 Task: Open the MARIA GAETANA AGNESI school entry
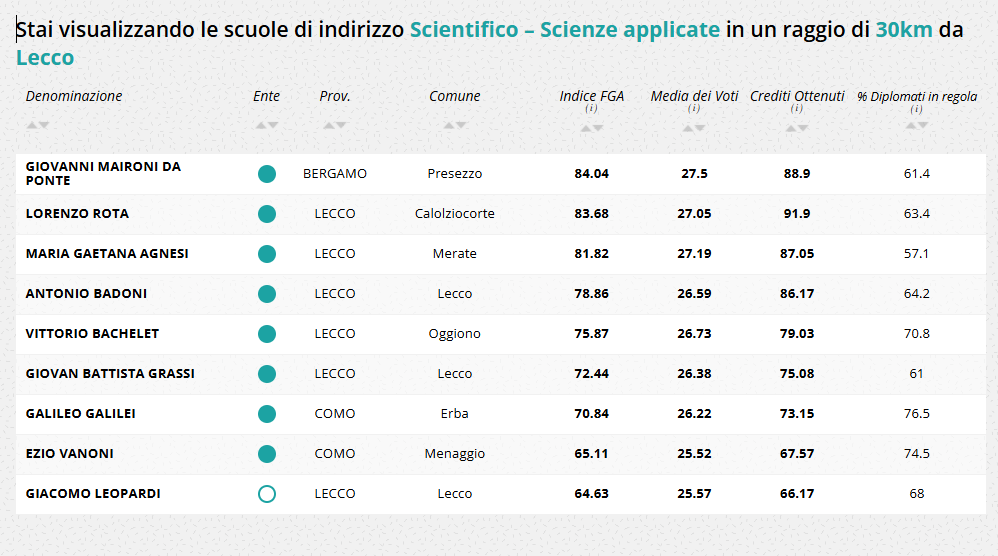click(x=107, y=254)
